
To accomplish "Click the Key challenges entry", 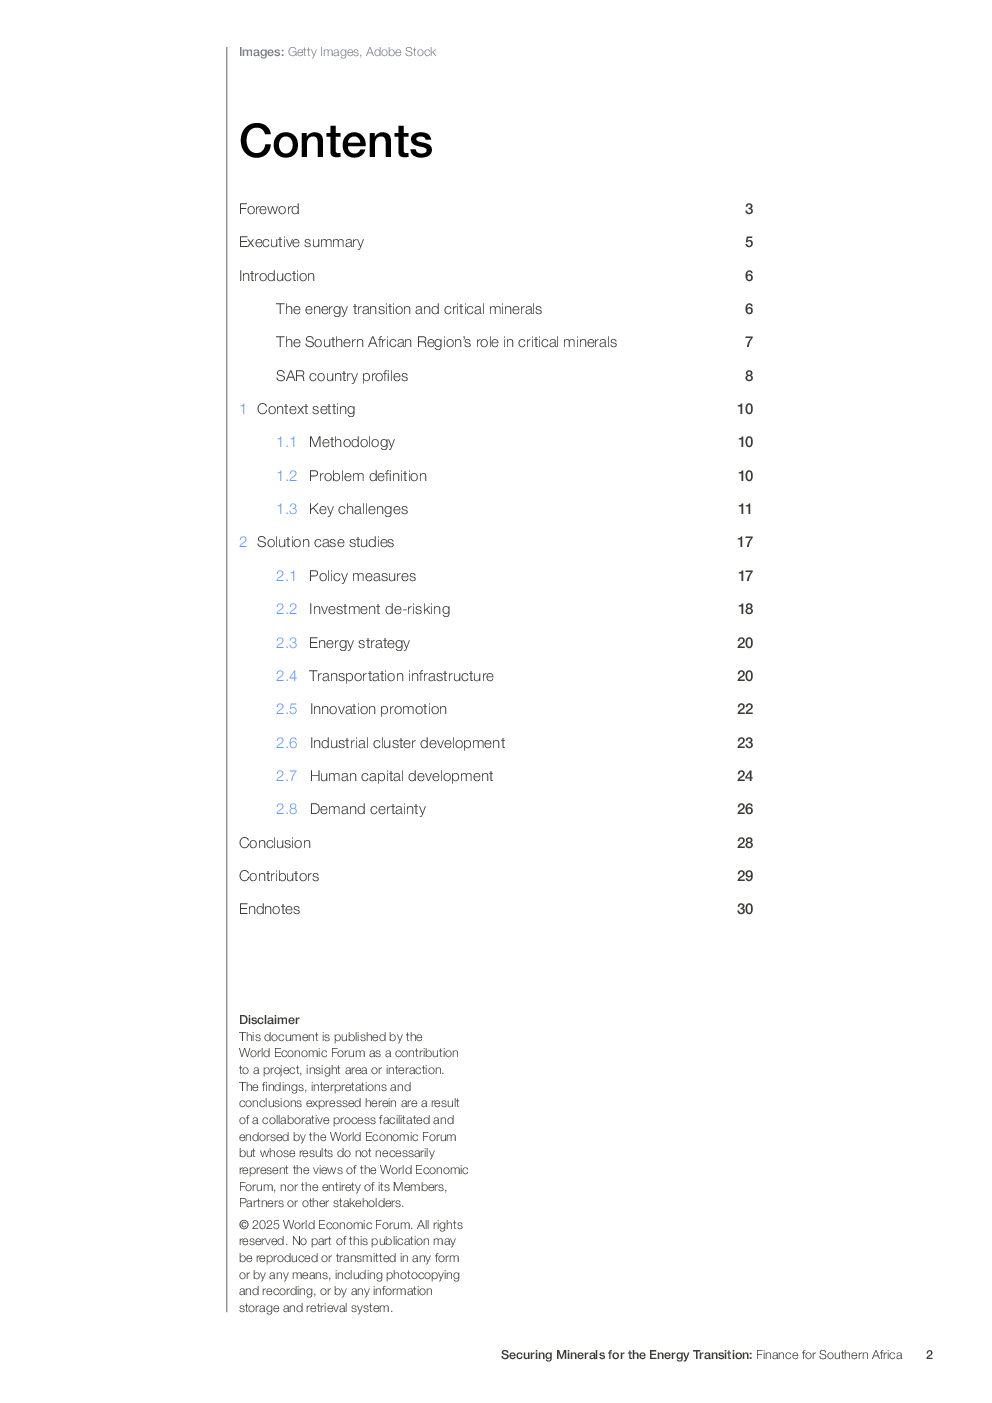I will coord(358,509).
